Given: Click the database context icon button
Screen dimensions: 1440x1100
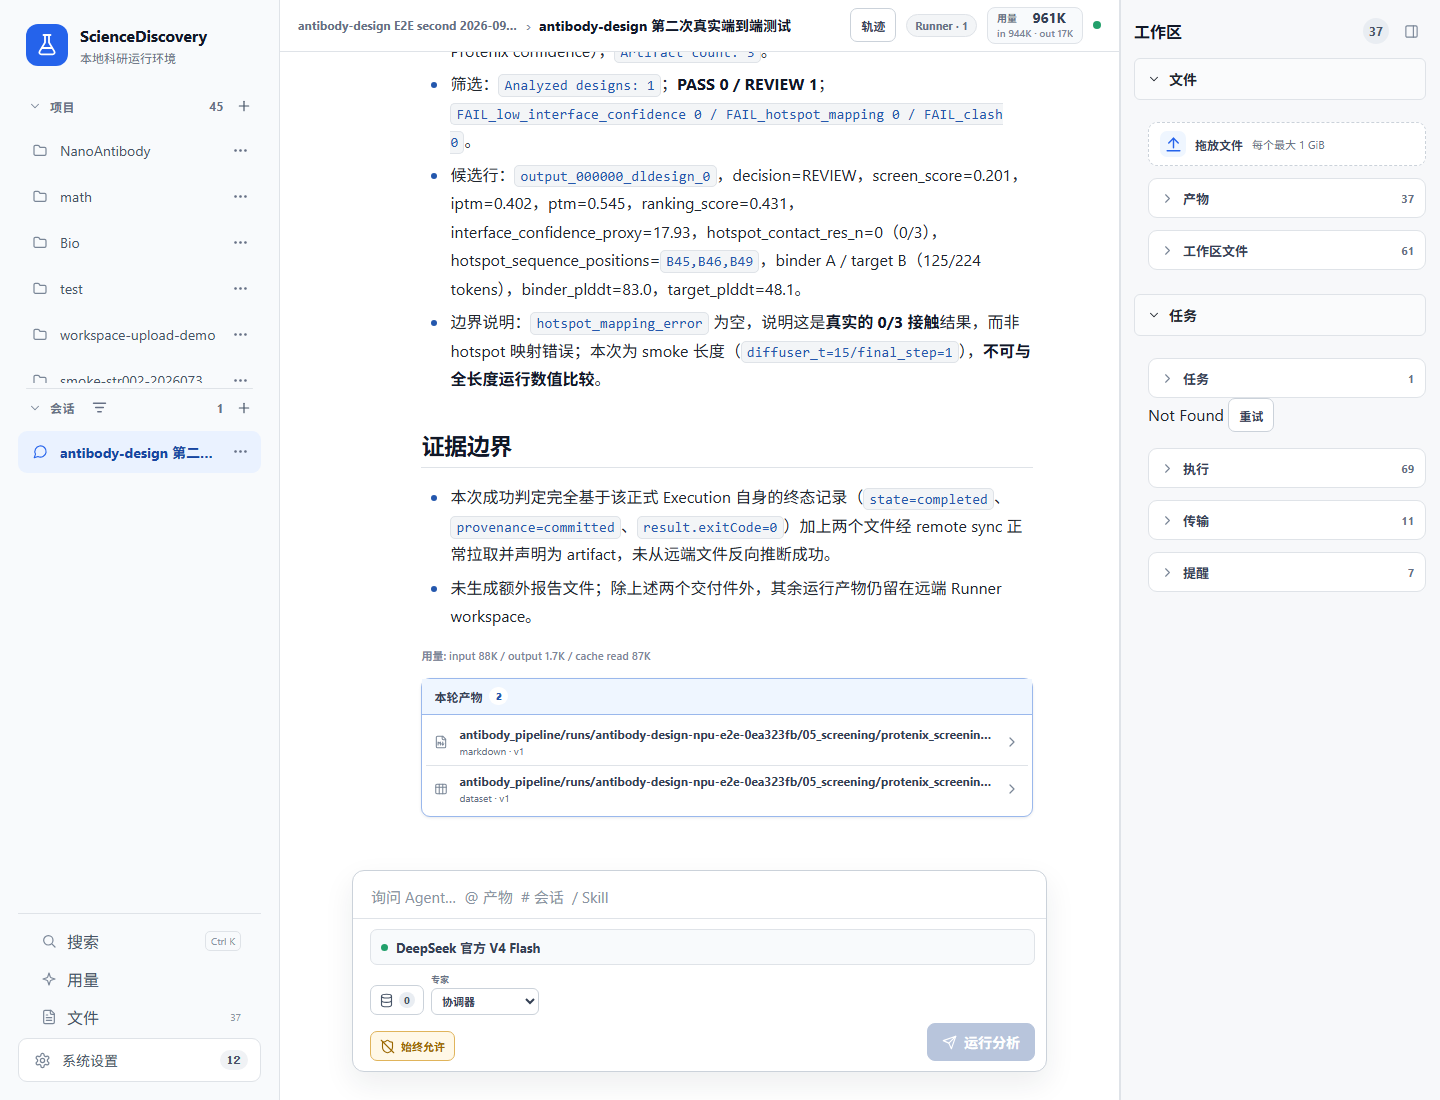Looking at the screenshot, I should pyautogui.click(x=397, y=1000).
